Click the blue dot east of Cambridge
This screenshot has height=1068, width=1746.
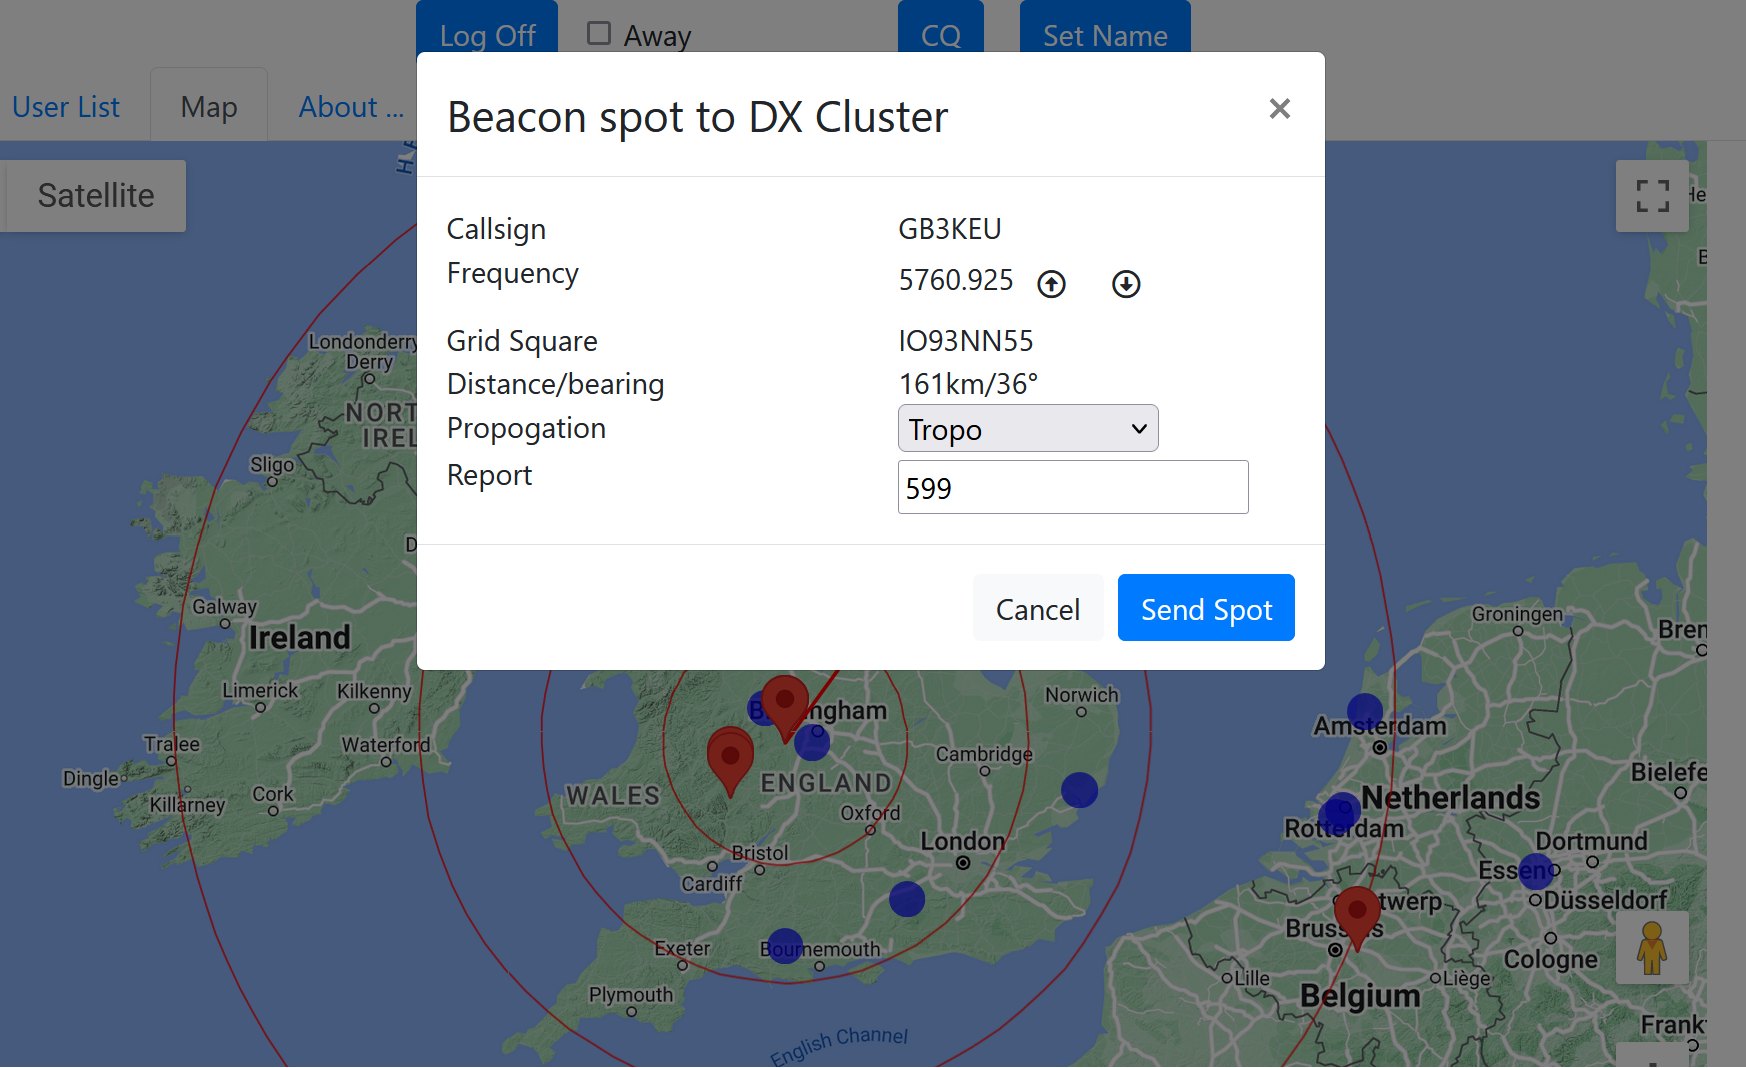click(x=1079, y=790)
